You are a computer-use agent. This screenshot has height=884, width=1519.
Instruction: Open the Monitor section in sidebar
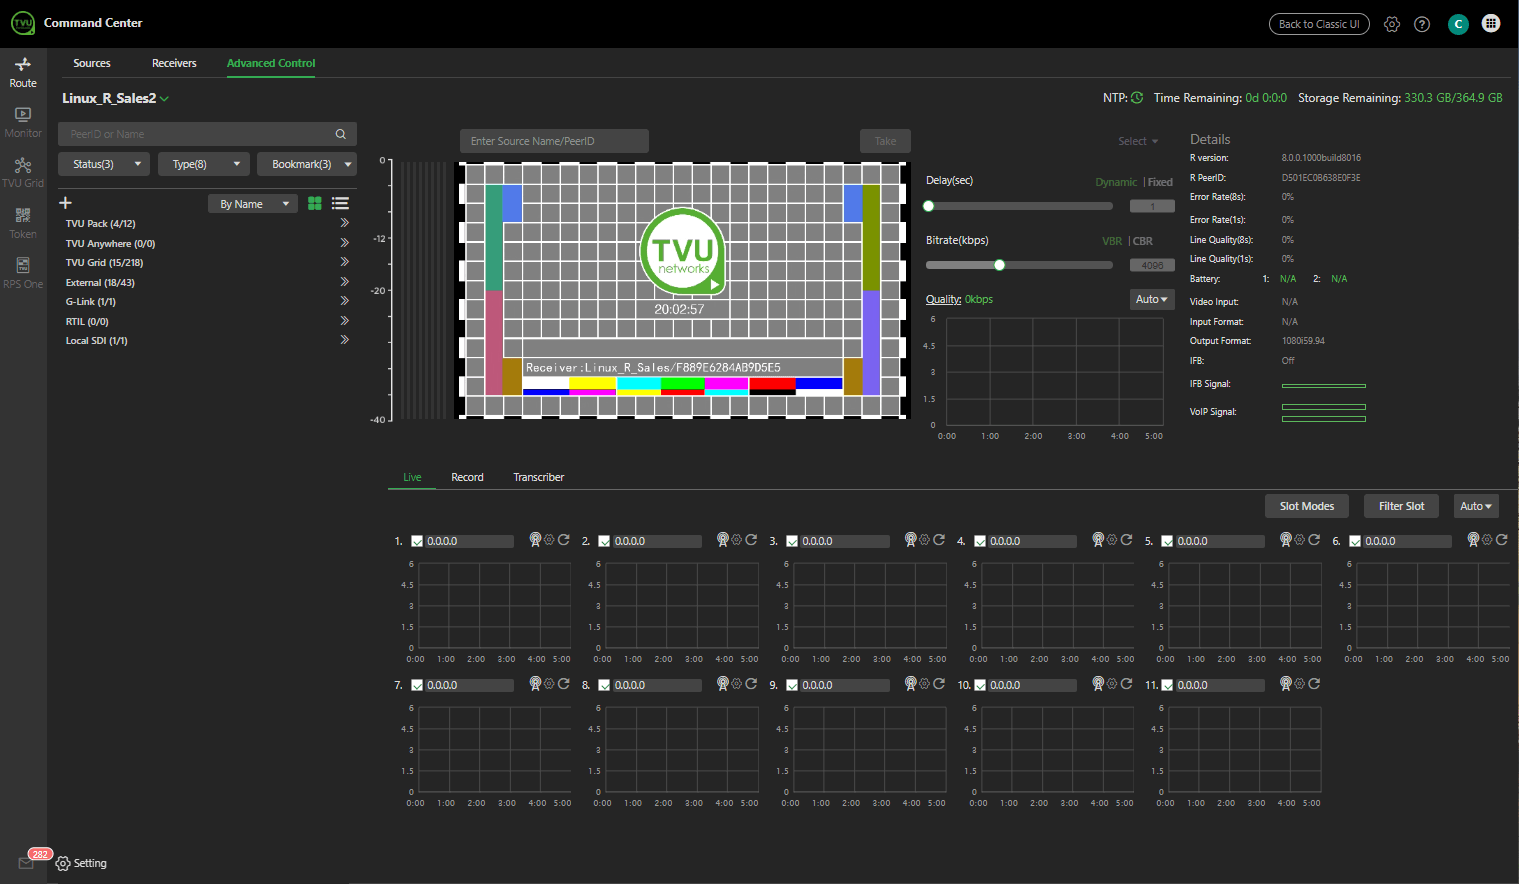23,122
